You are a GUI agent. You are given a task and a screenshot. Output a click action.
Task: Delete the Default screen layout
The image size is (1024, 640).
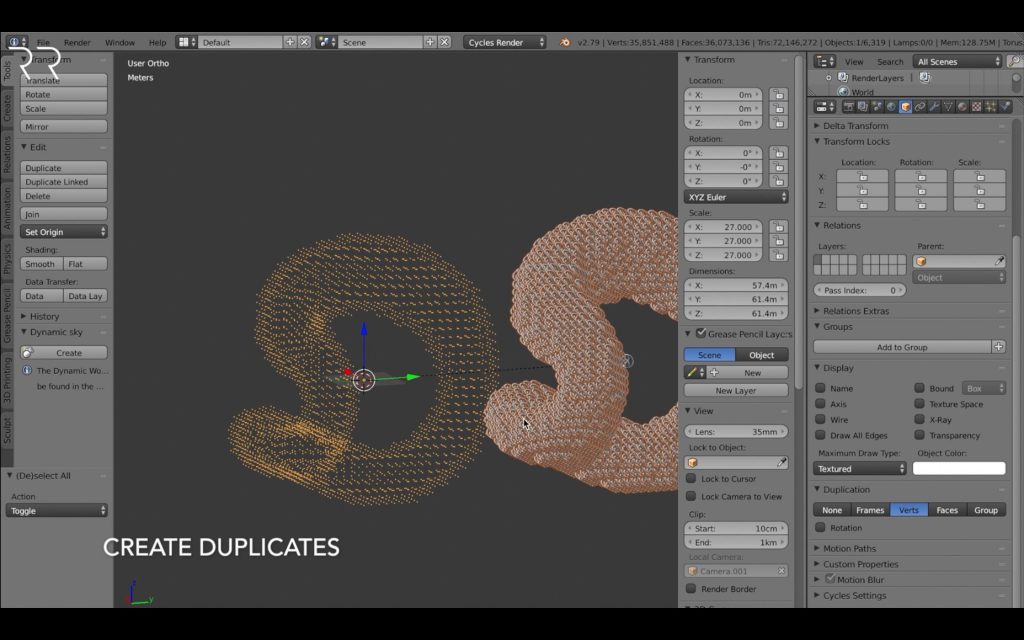[304, 42]
